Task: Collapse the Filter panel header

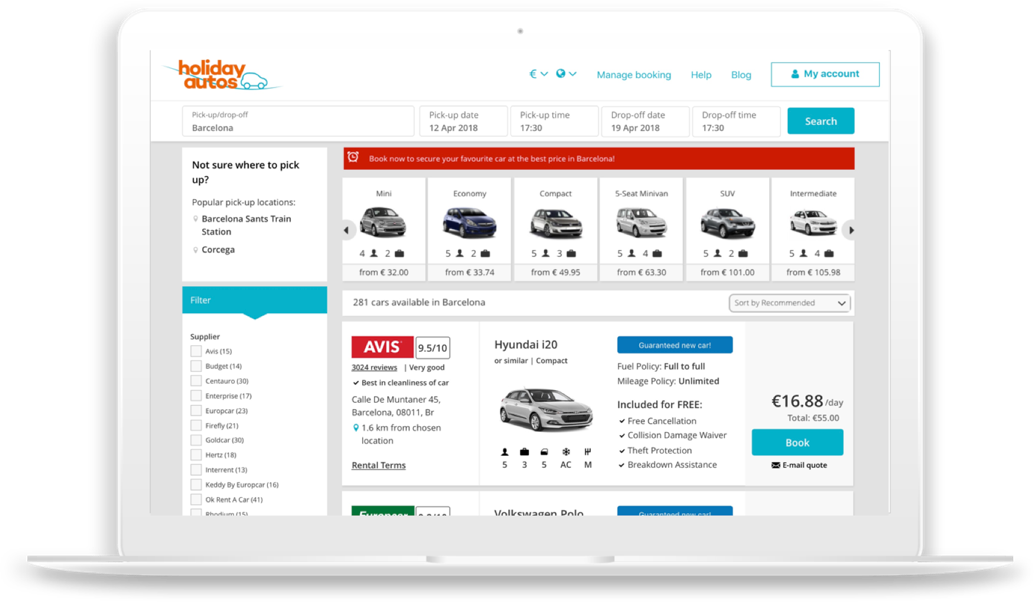Action: click(255, 300)
